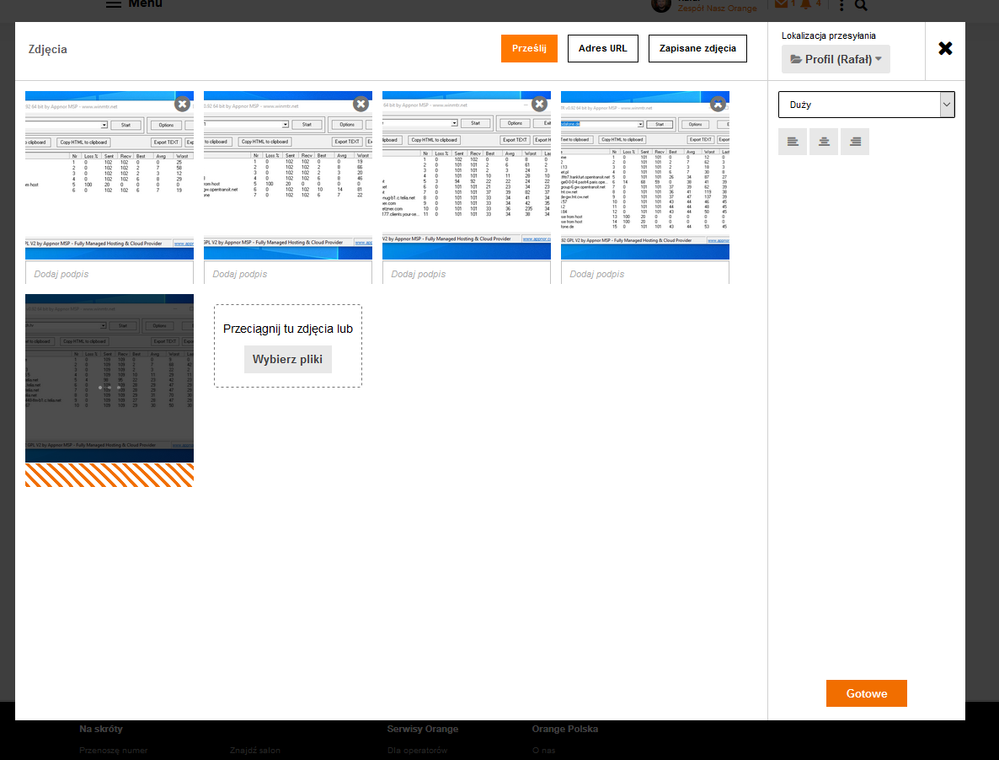
Task: Enter caption field under fourth photo
Action: pyautogui.click(x=645, y=274)
